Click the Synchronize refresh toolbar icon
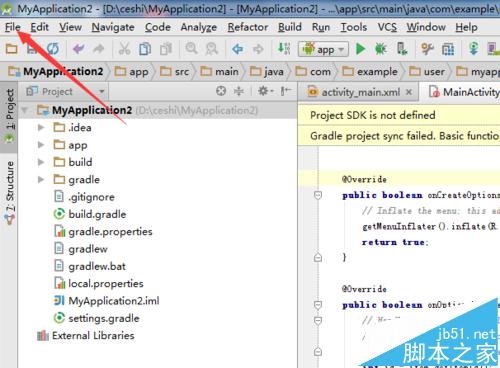Screen dimensions: 500x368 click(53, 49)
